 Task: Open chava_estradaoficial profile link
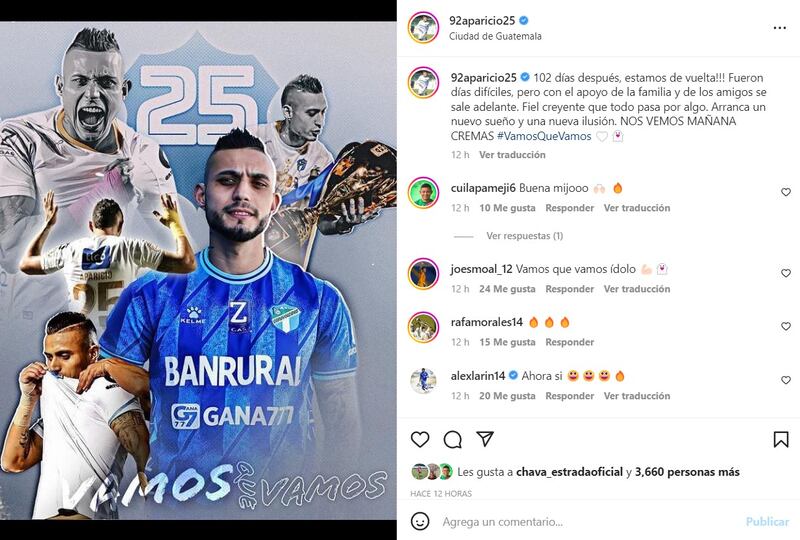pos(569,472)
